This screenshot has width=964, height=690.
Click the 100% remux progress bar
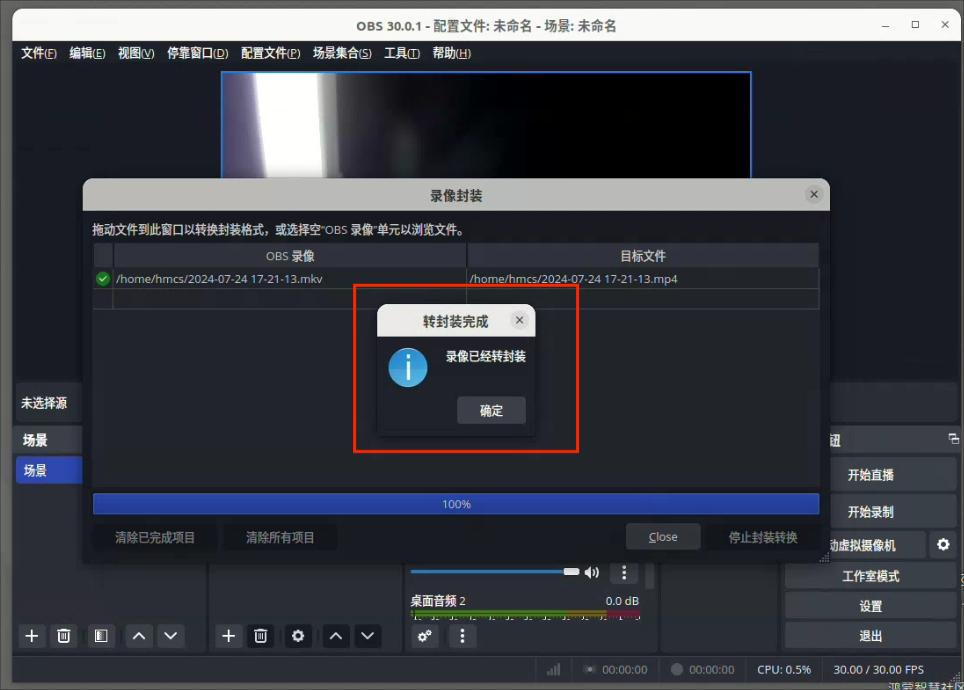456,504
